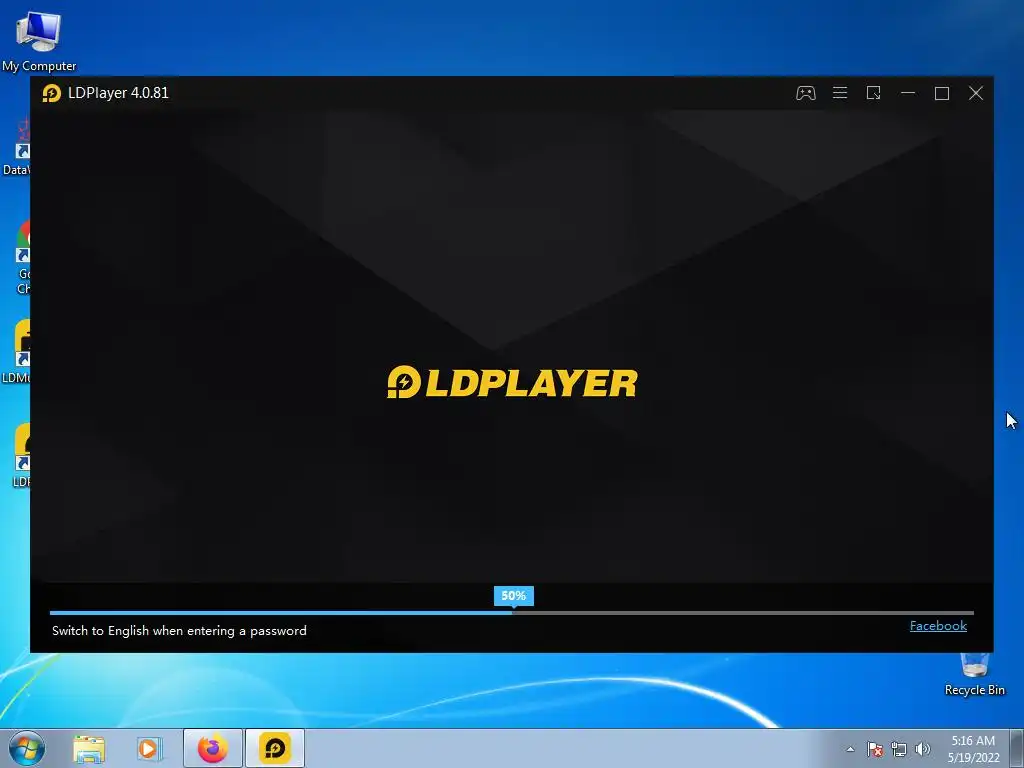Select the Recycle Bin desktop icon
1024x768 pixels.
point(974,675)
